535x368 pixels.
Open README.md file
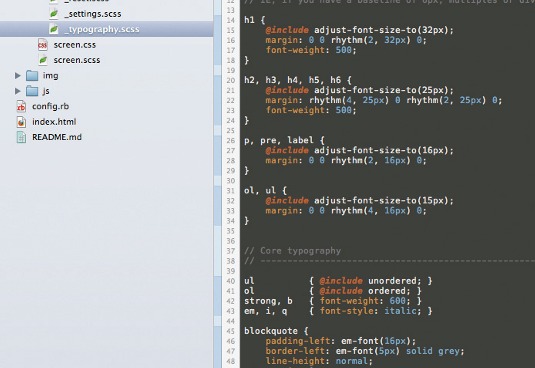[x=57, y=137]
